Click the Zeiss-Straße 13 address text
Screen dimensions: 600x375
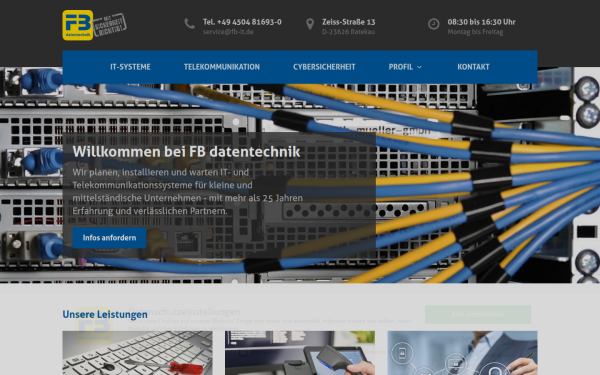tap(349, 22)
